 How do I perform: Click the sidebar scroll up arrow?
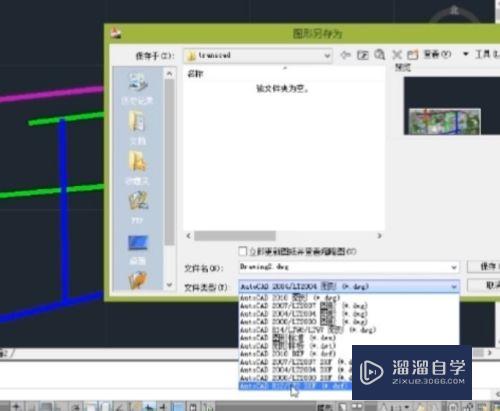pyautogui.click(x=169, y=73)
